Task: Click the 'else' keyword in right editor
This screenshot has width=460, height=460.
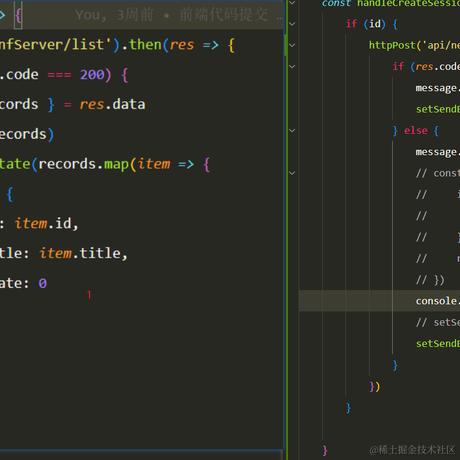Action: 416,130
